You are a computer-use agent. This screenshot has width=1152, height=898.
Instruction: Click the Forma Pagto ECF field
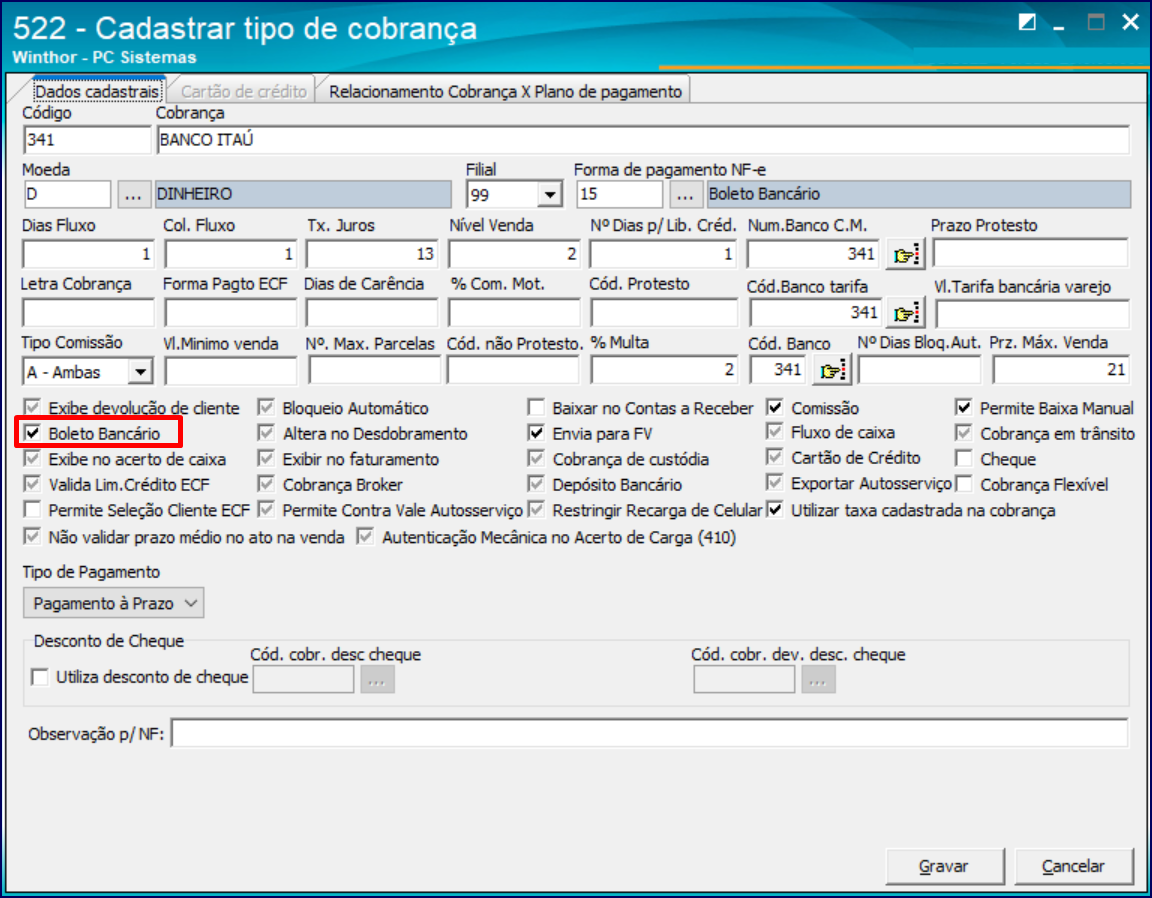pyautogui.click(x=231, y=313)
